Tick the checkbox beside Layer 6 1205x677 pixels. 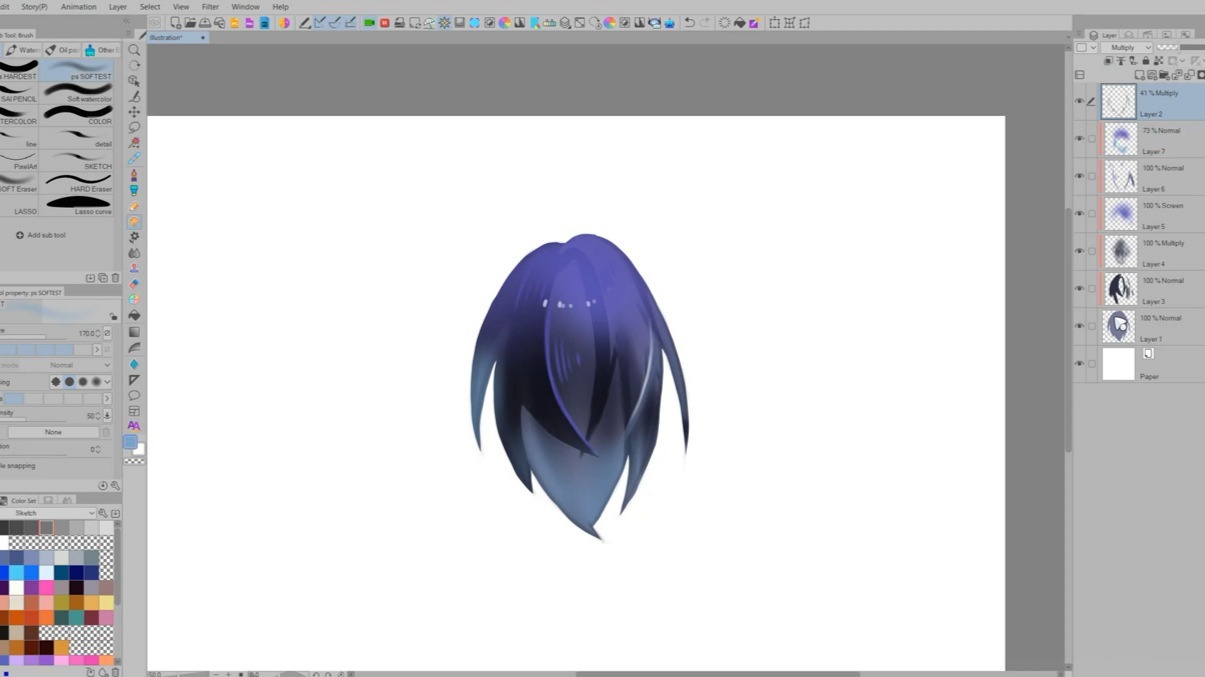[1092, 176]
